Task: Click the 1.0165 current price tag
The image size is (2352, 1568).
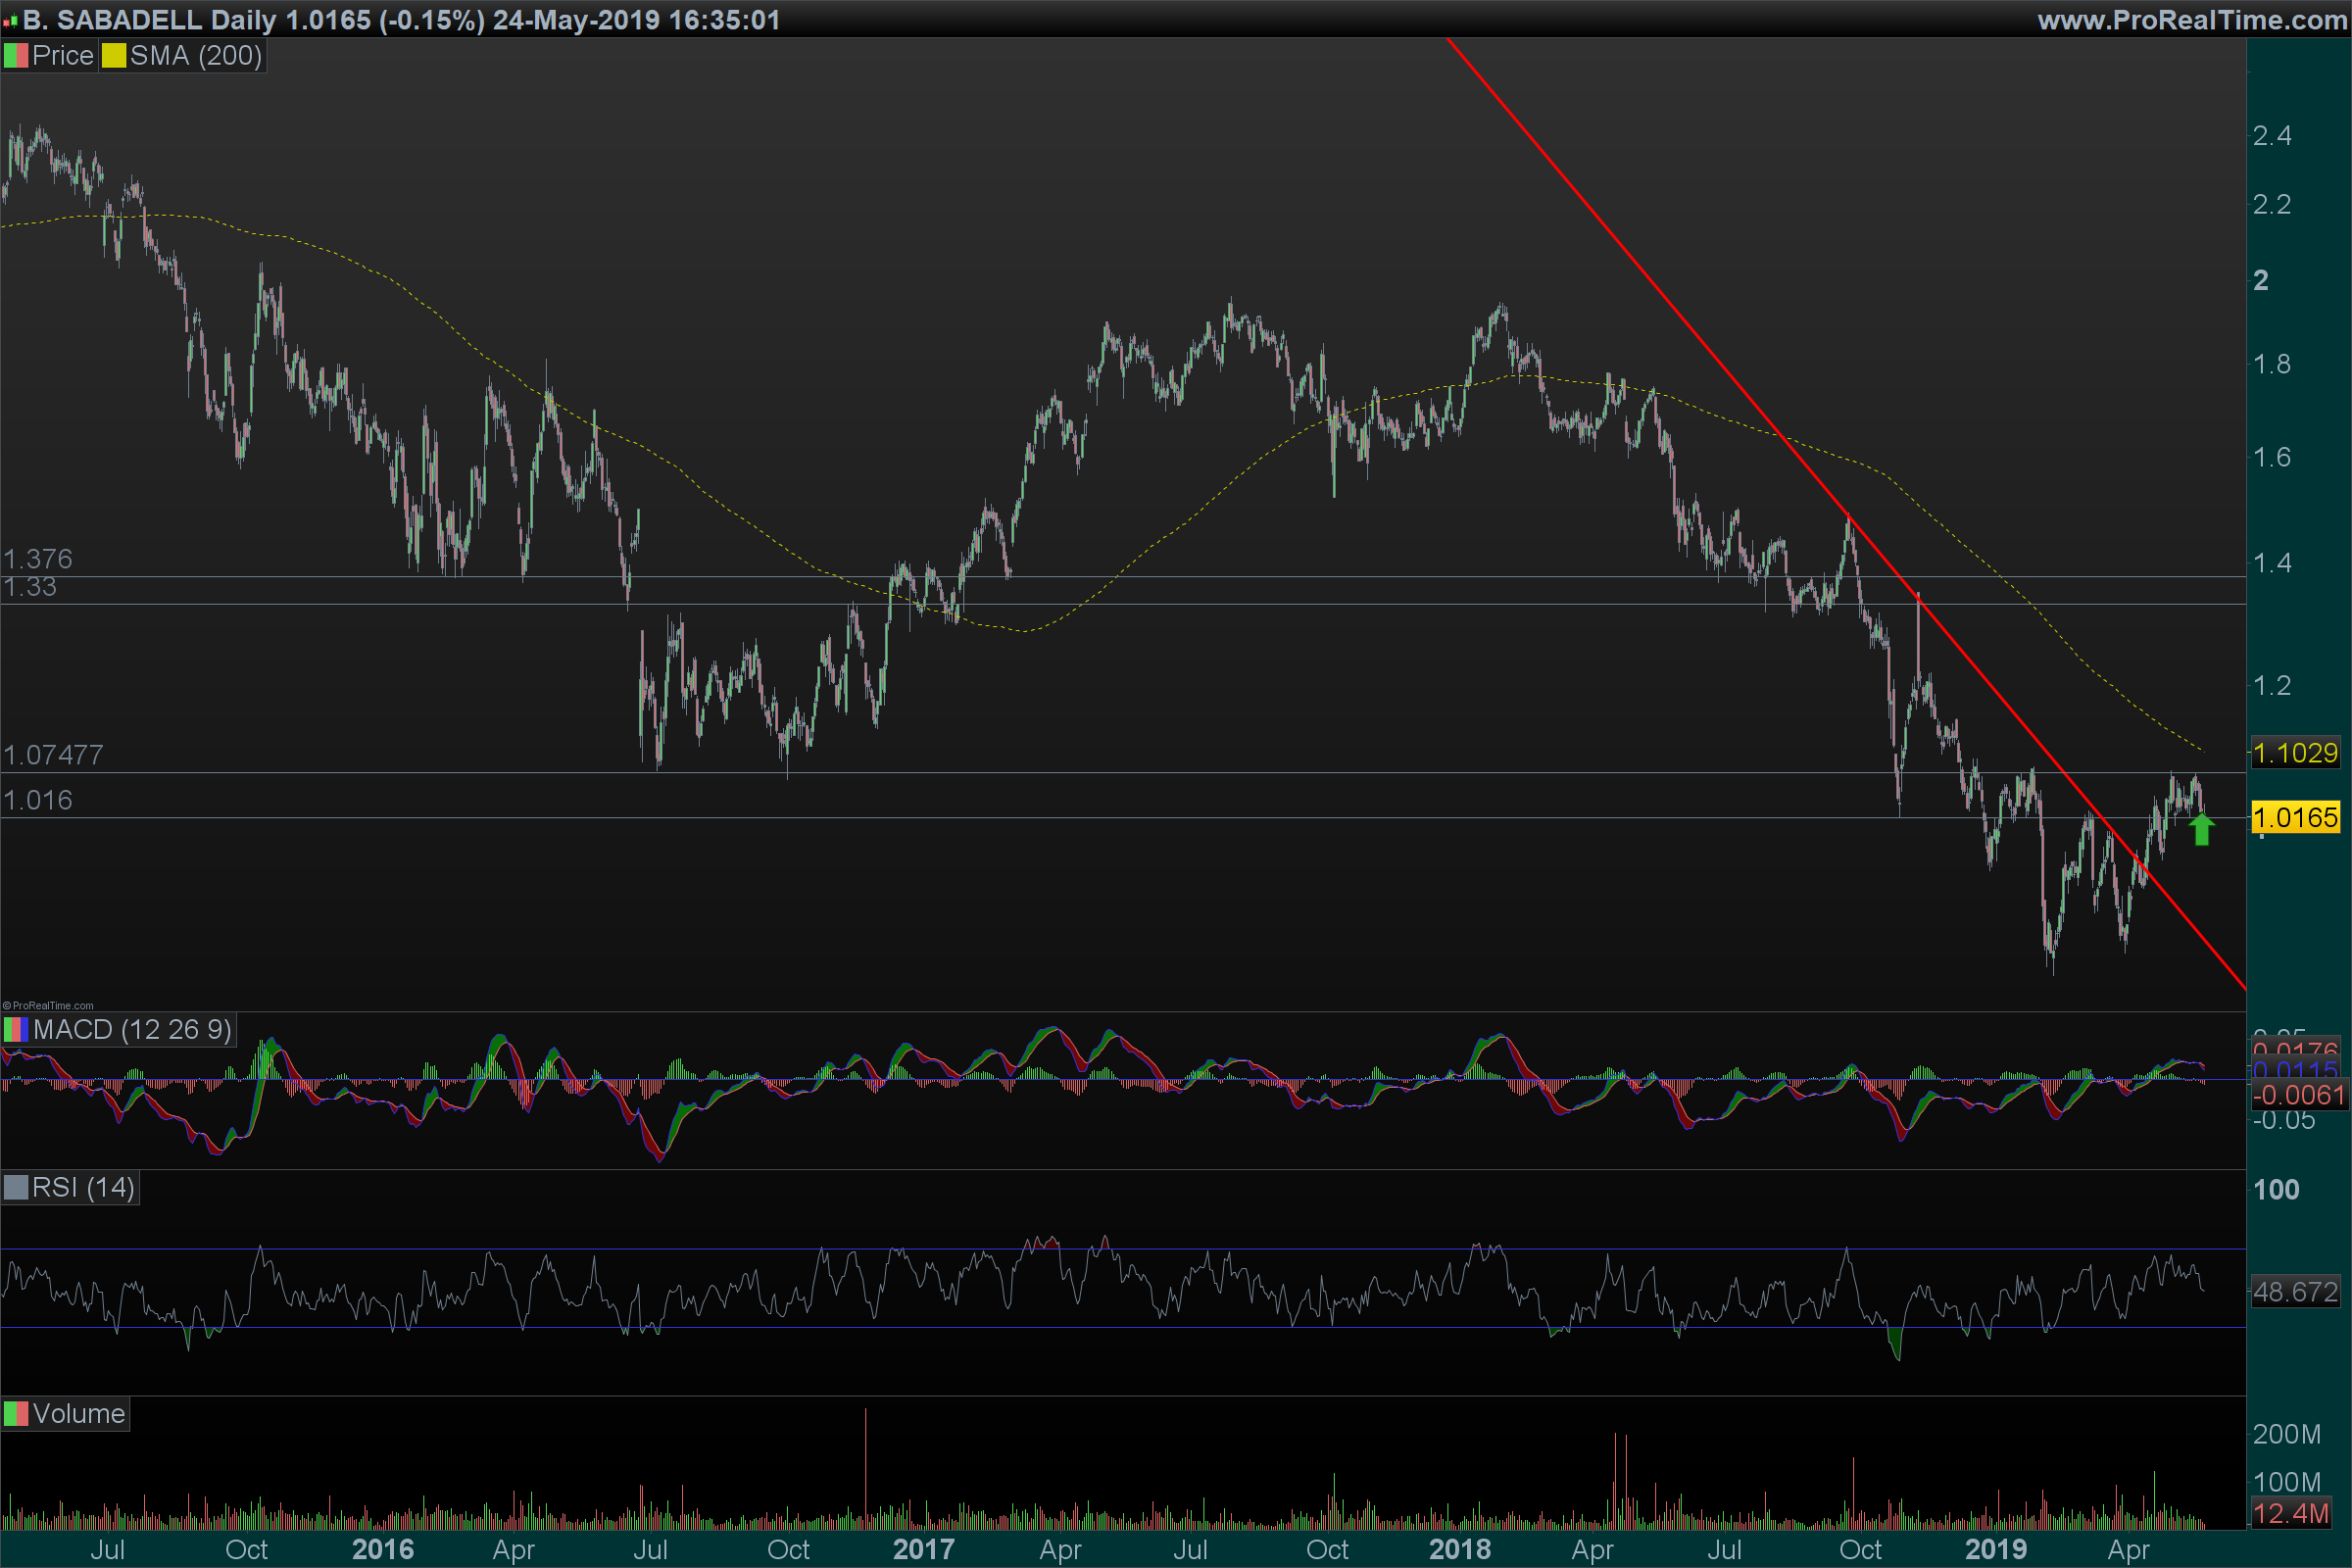Action: (2295, 818)
